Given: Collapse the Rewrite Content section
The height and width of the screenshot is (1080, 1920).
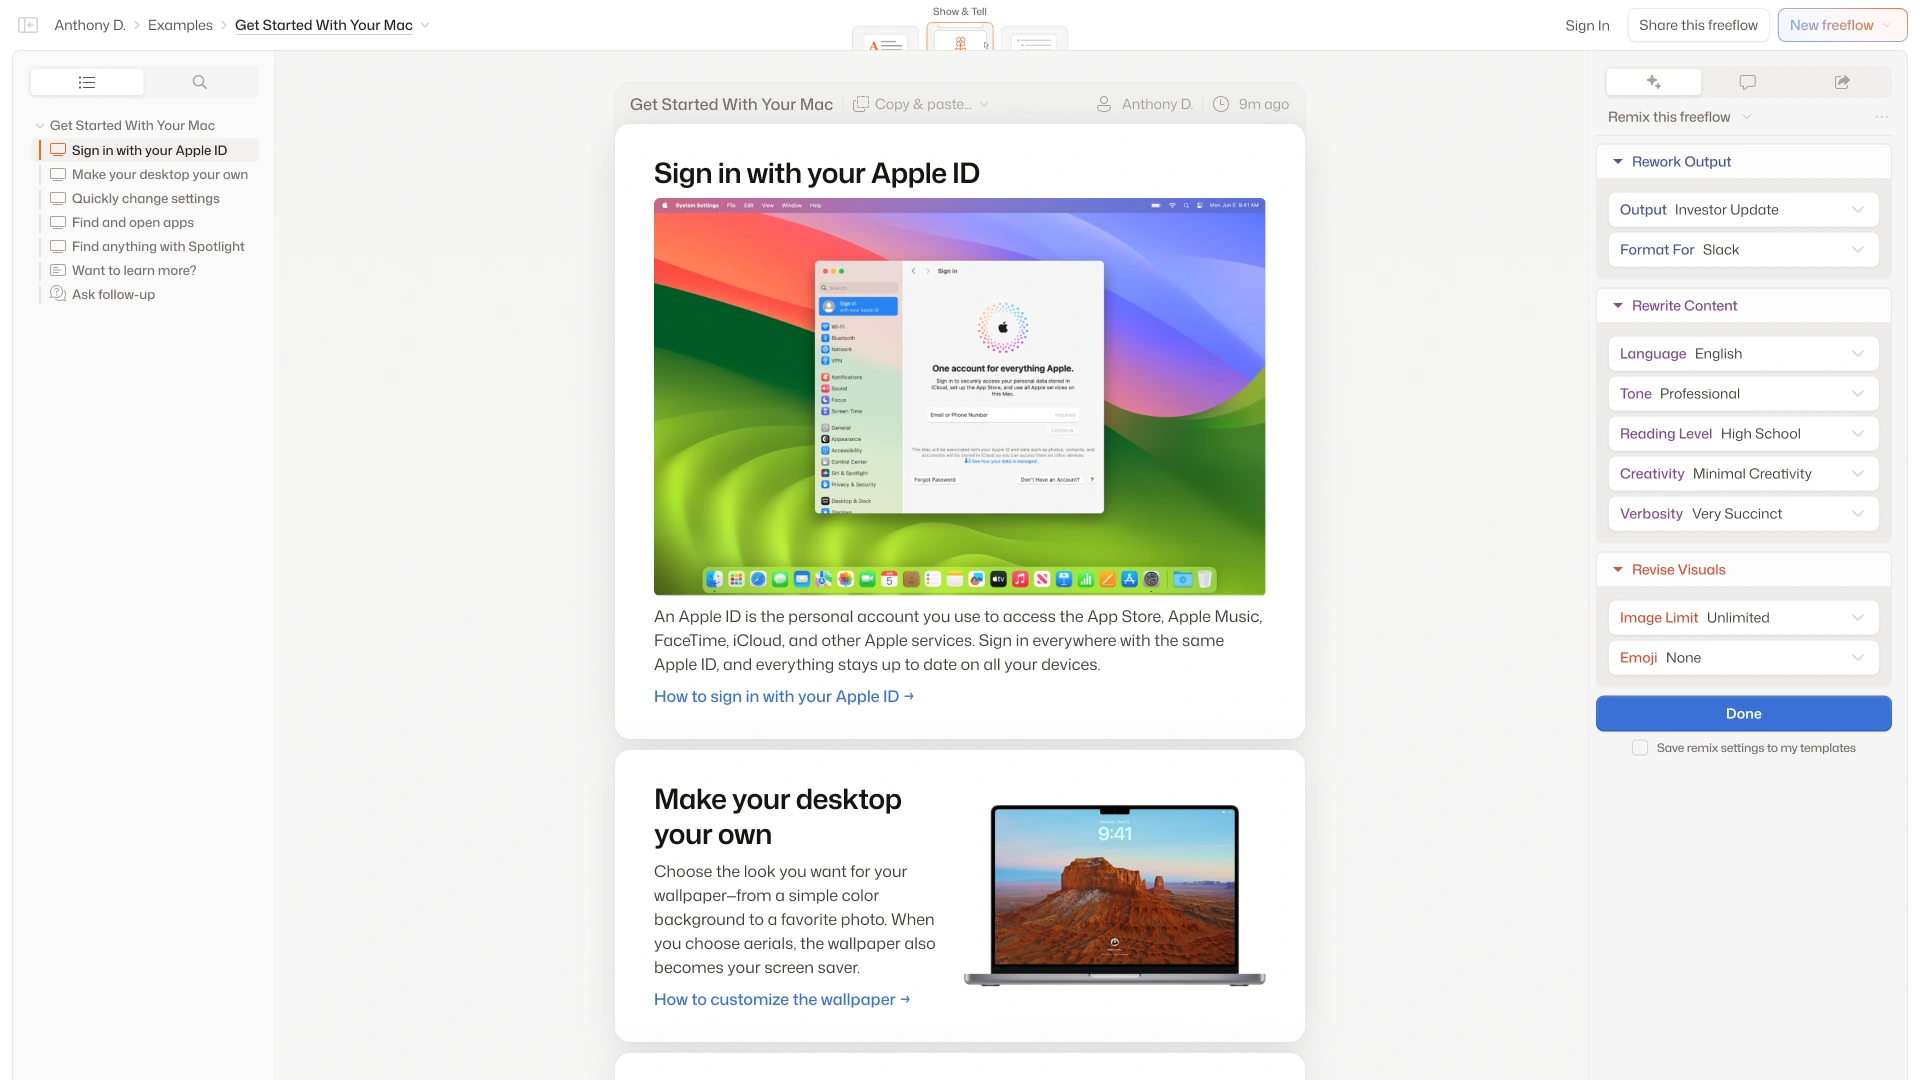Looking at the screenshot, I should point(1618,306).
